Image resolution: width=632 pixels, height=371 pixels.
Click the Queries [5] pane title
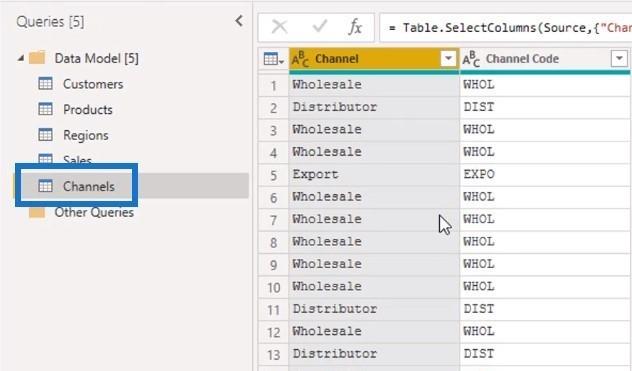[50, 21]
